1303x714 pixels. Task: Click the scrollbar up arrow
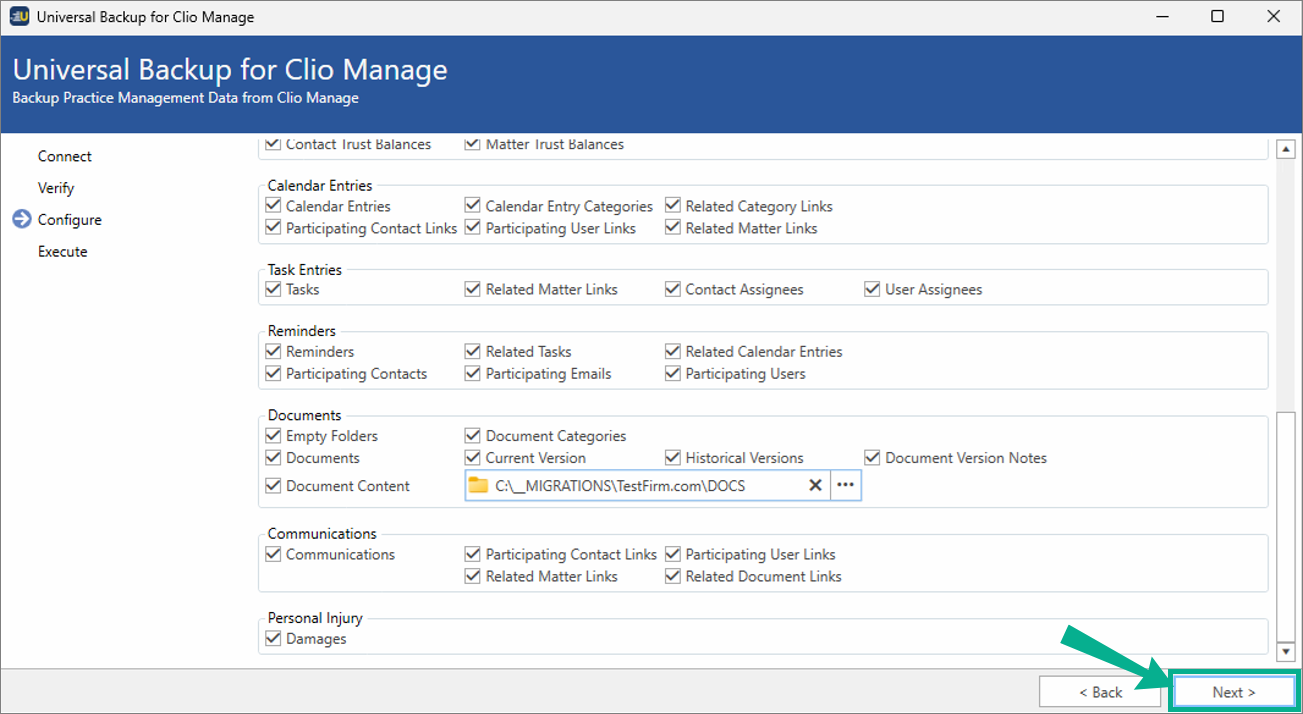[x=1286, y=149]
